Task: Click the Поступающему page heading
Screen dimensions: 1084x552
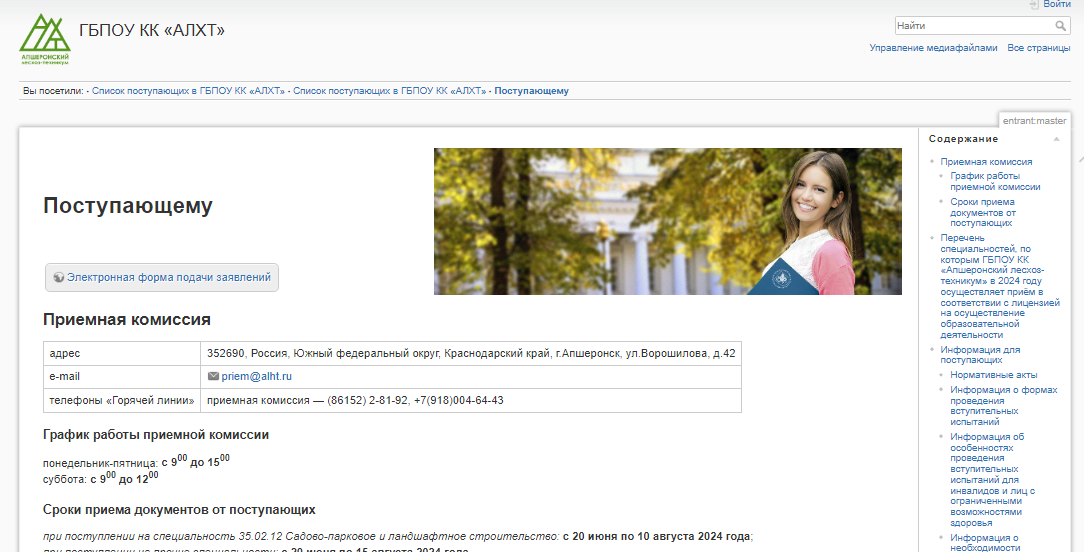Action: [128, 205]
